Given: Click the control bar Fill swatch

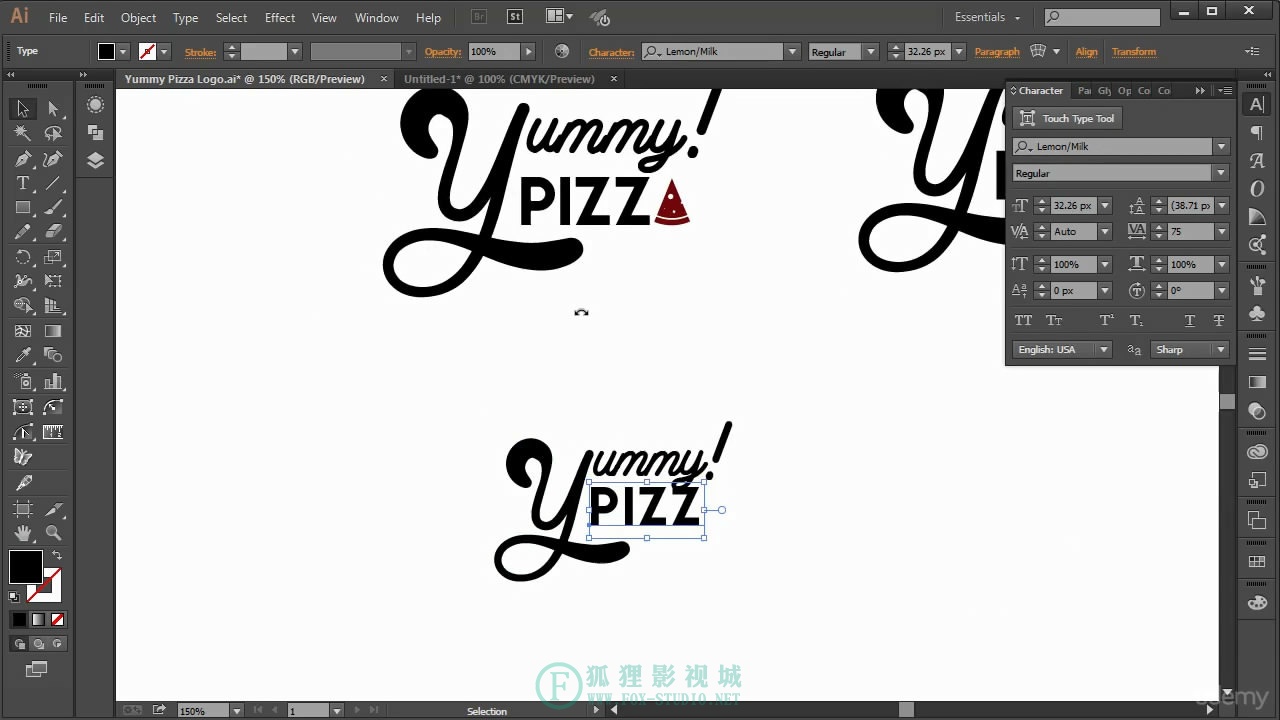Looking at the screenshot, I should 106,52.
